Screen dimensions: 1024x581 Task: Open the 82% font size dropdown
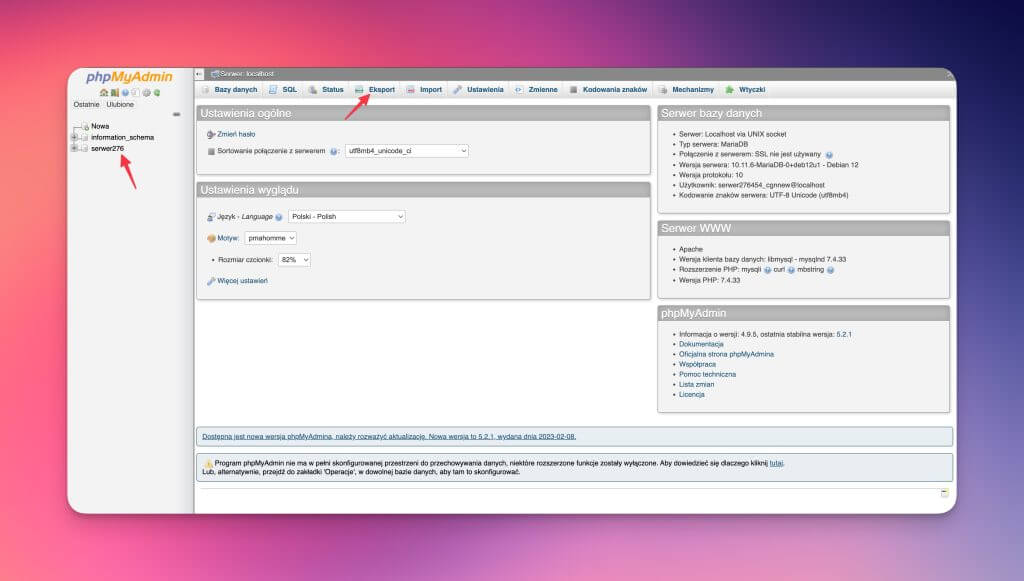point(294,260)
